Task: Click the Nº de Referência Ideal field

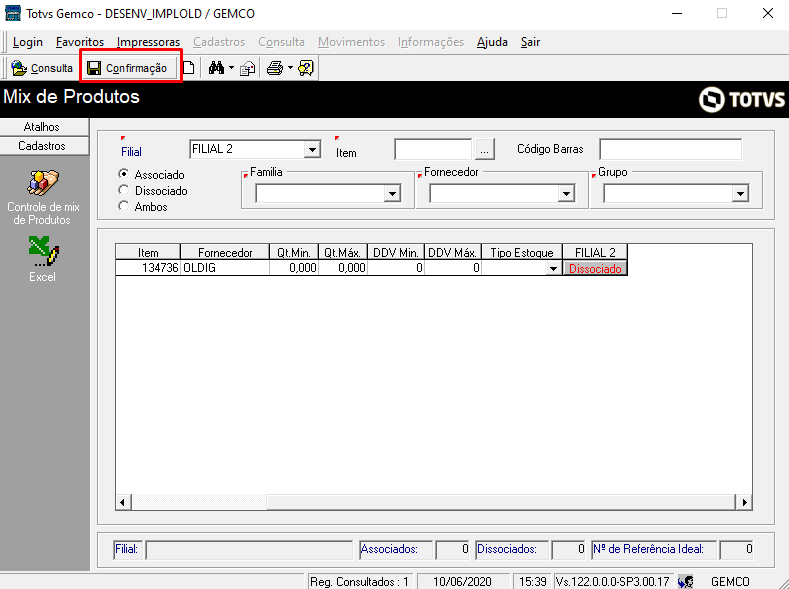Action: [x=737, y=550]
